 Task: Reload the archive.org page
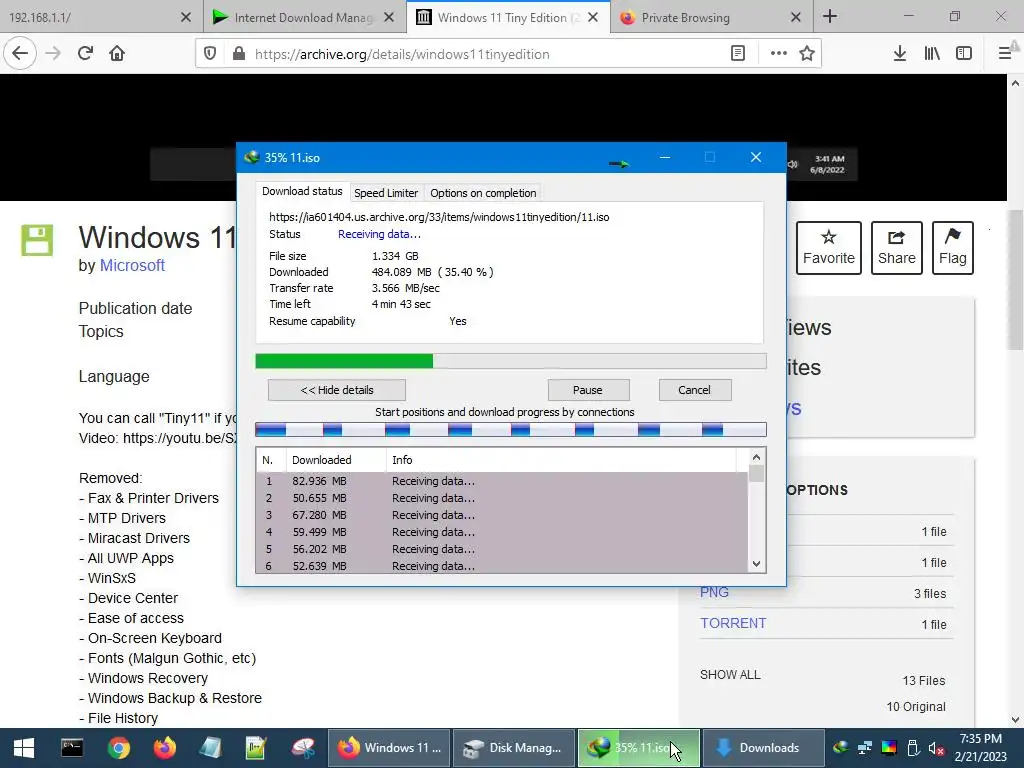(x=85, y=54)
